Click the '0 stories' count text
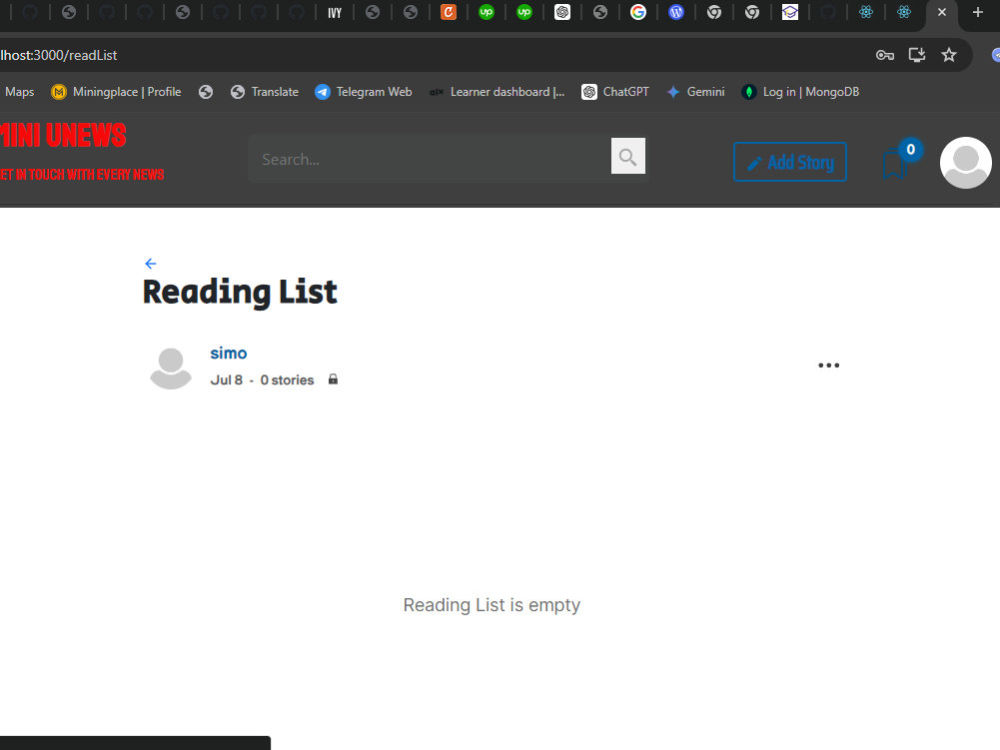 tap(287, 380)
